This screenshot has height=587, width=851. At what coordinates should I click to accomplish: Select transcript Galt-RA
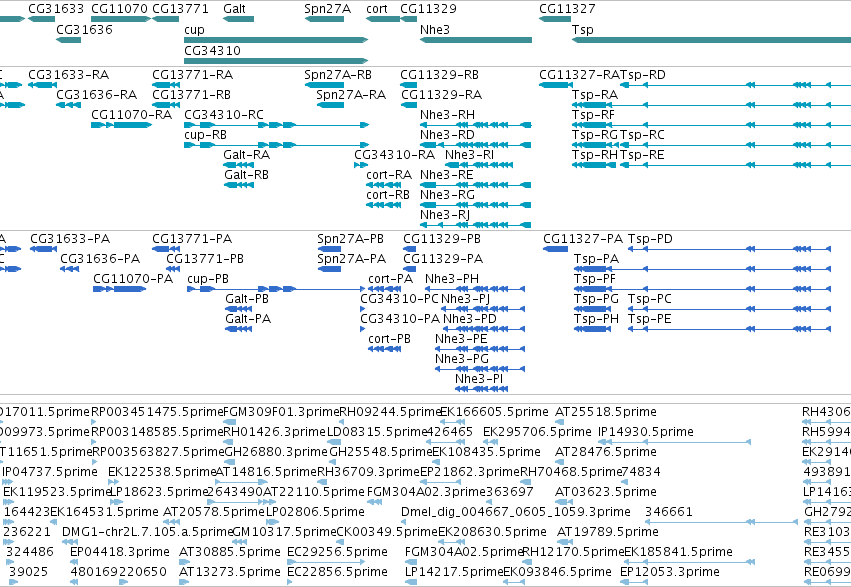click(x=239, y=165)
